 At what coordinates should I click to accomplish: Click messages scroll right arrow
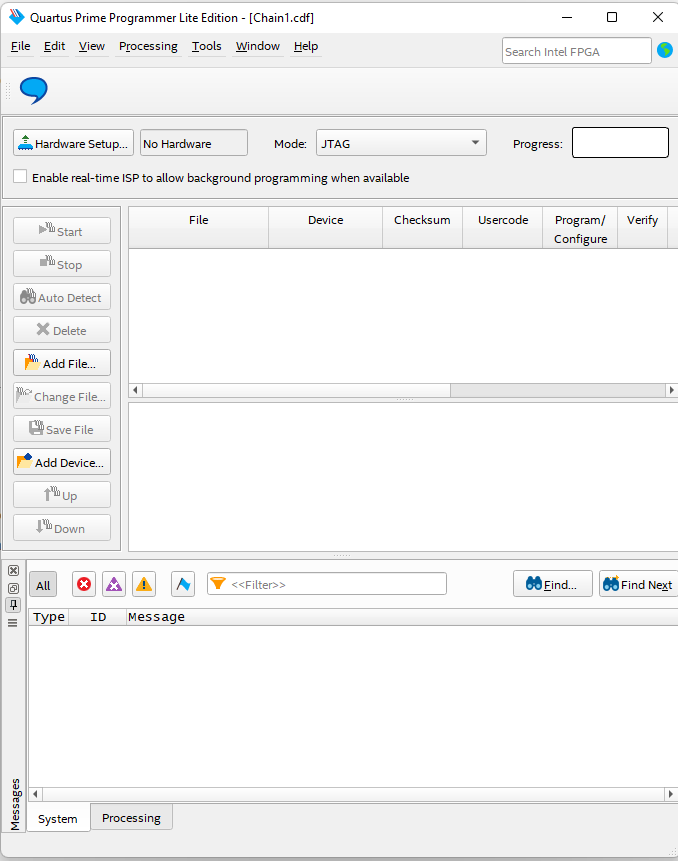pos(671,794)
